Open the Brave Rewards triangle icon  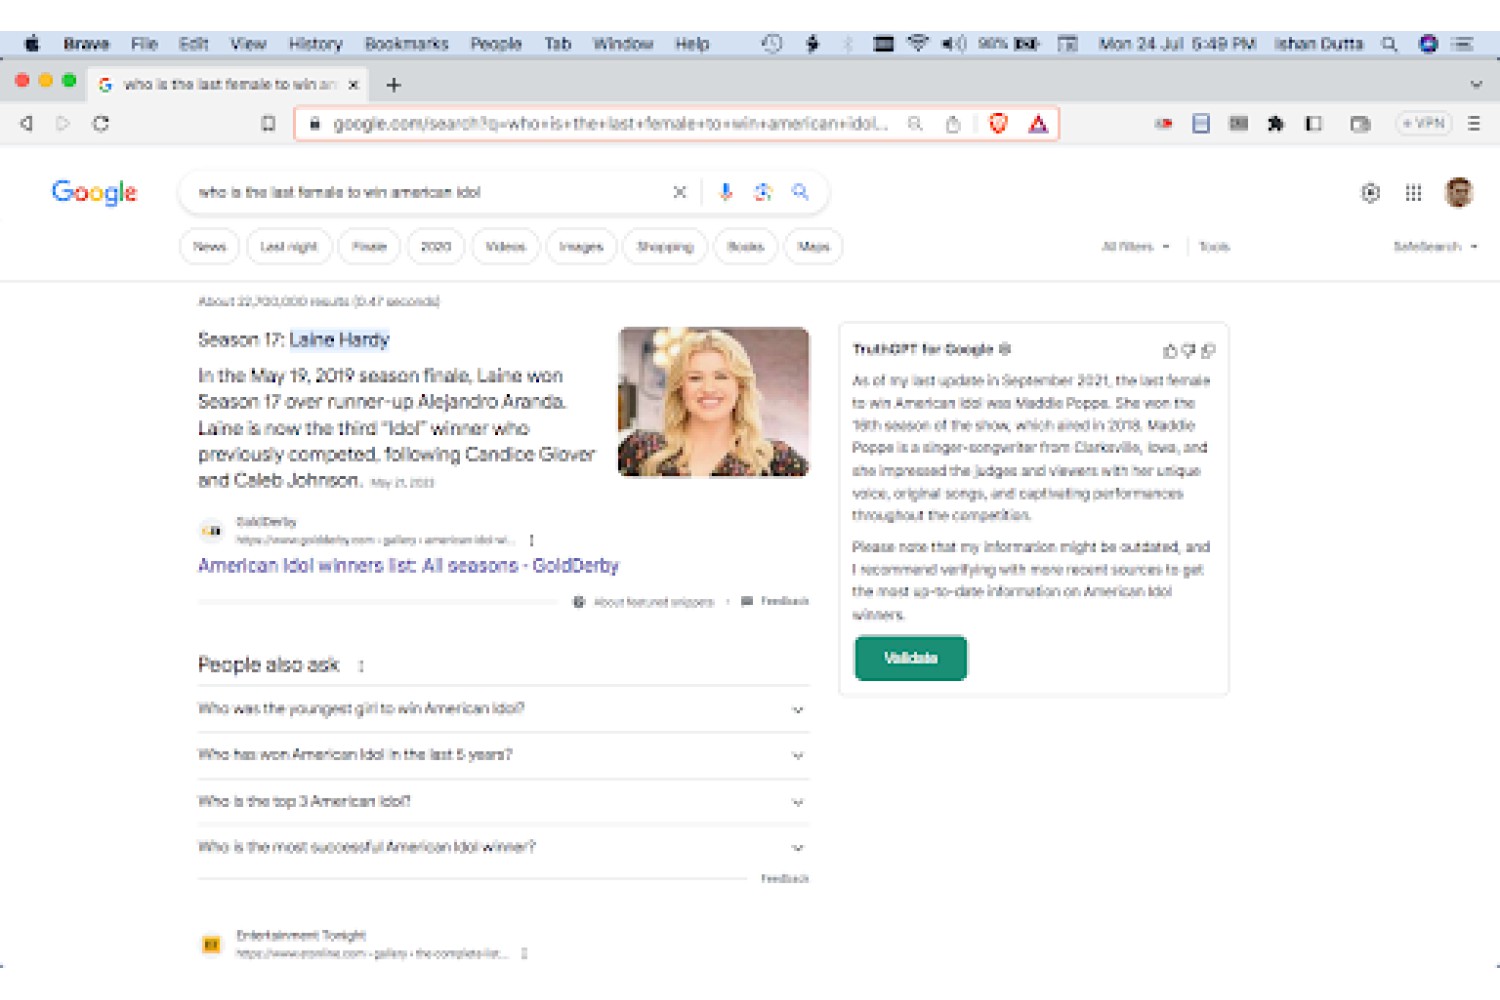1038,124
